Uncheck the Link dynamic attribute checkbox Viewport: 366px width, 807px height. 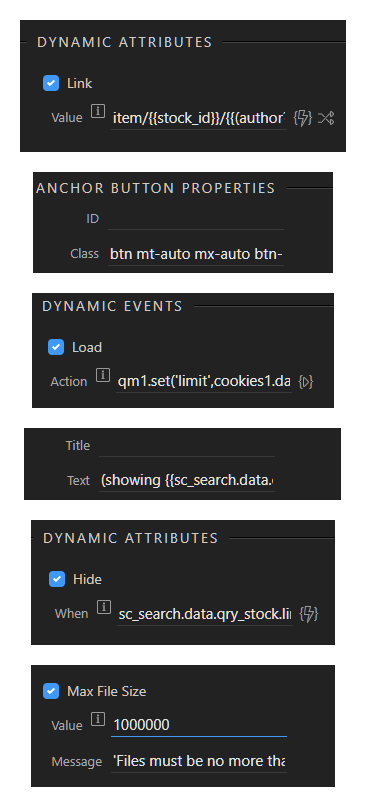tap(51, 83)
